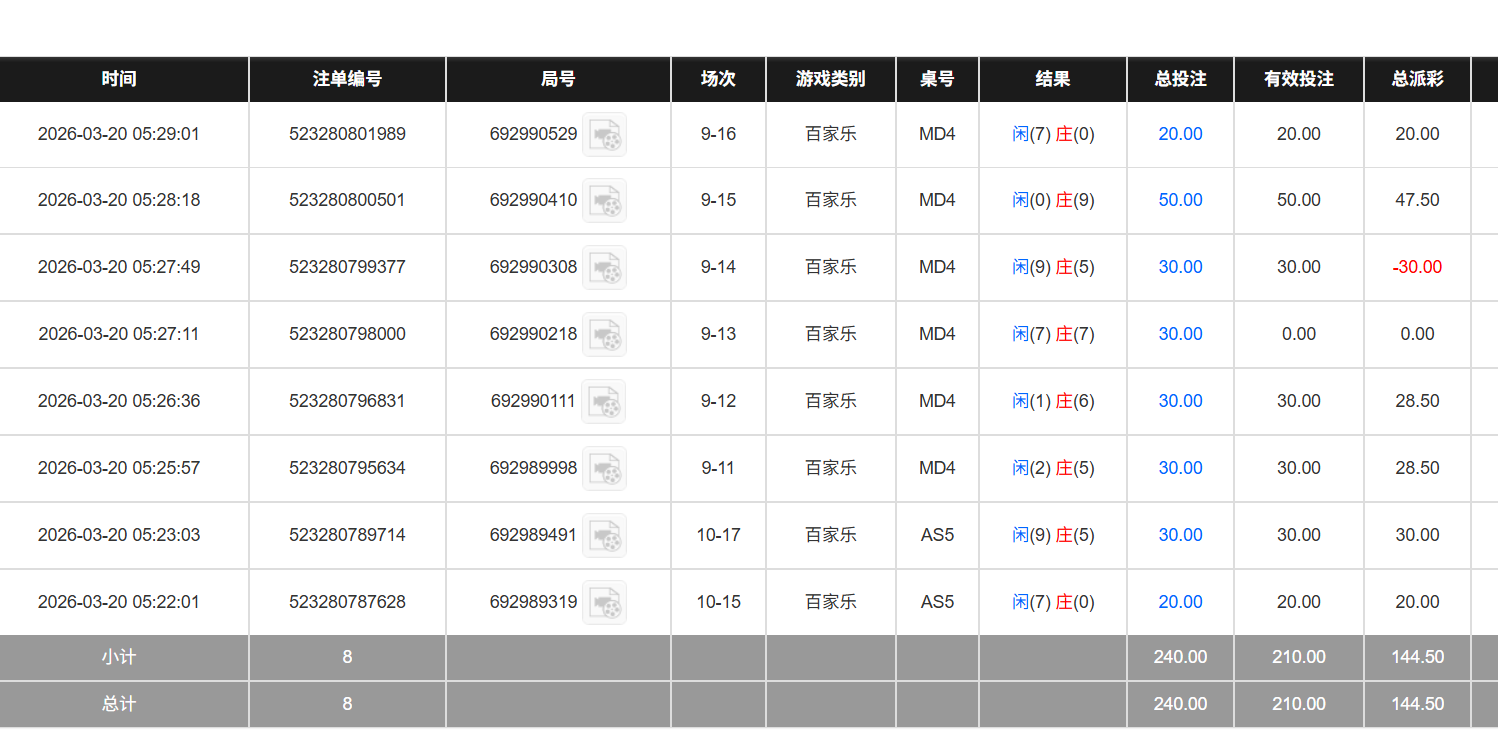Image resolution: width=1498 pixels, height=754 pixels.
Task: Click the result 闲(0) 庄(9) link
Action: tap(1053, 200)
